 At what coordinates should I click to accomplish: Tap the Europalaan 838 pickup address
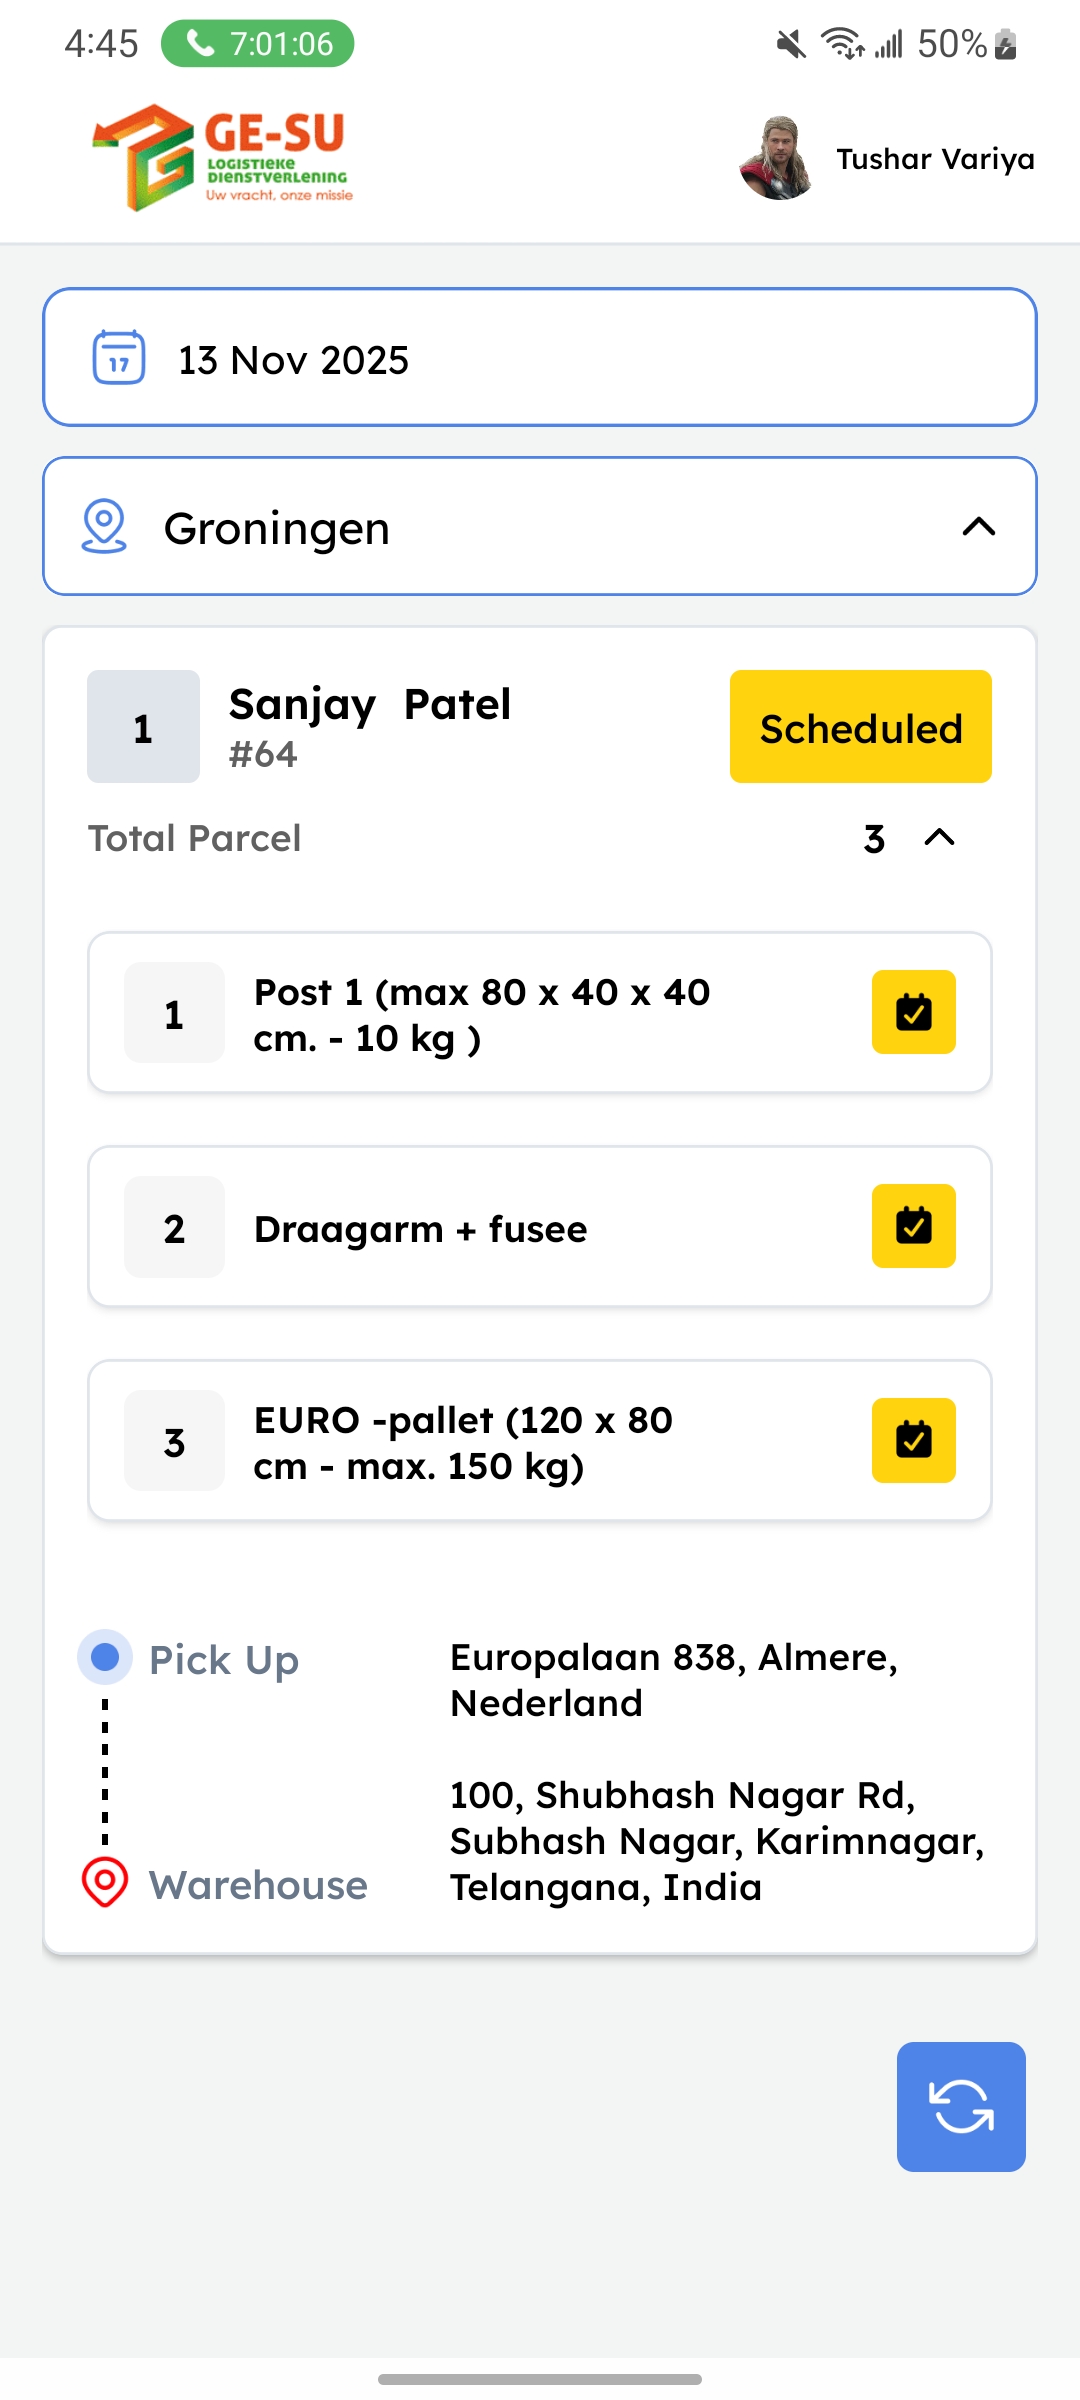click(x=674, y=1680)
